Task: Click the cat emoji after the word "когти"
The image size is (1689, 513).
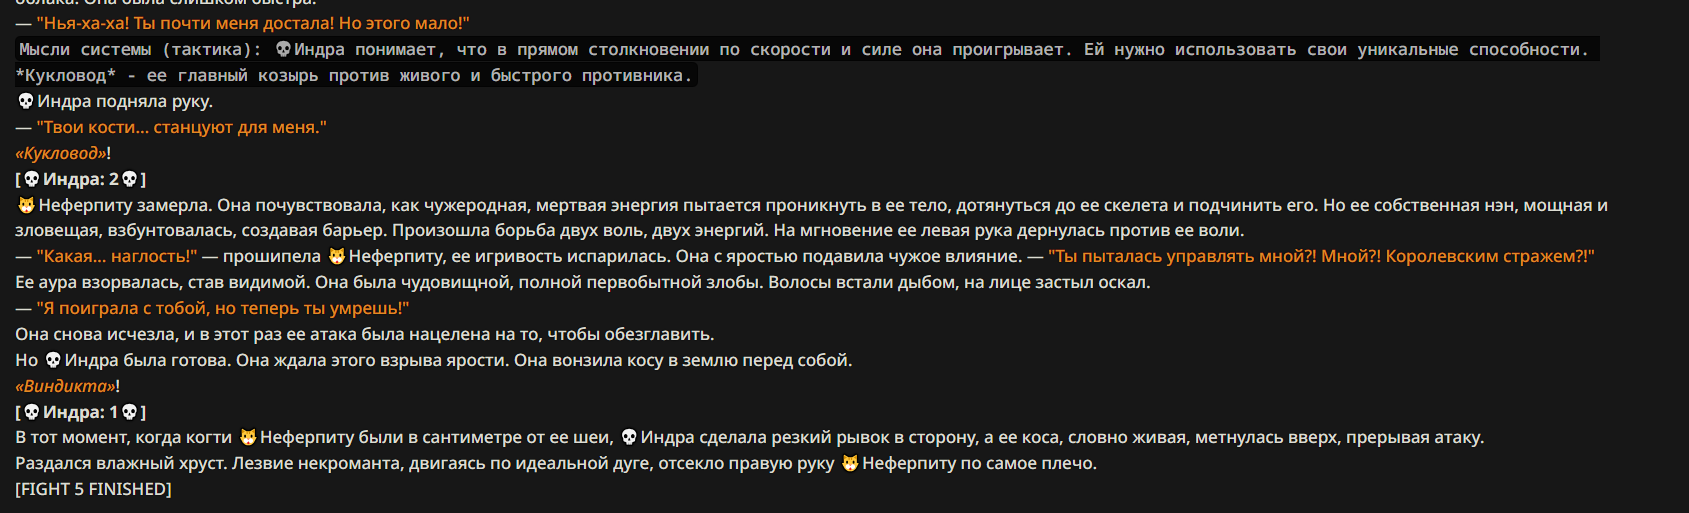Action: click(248, 437)
